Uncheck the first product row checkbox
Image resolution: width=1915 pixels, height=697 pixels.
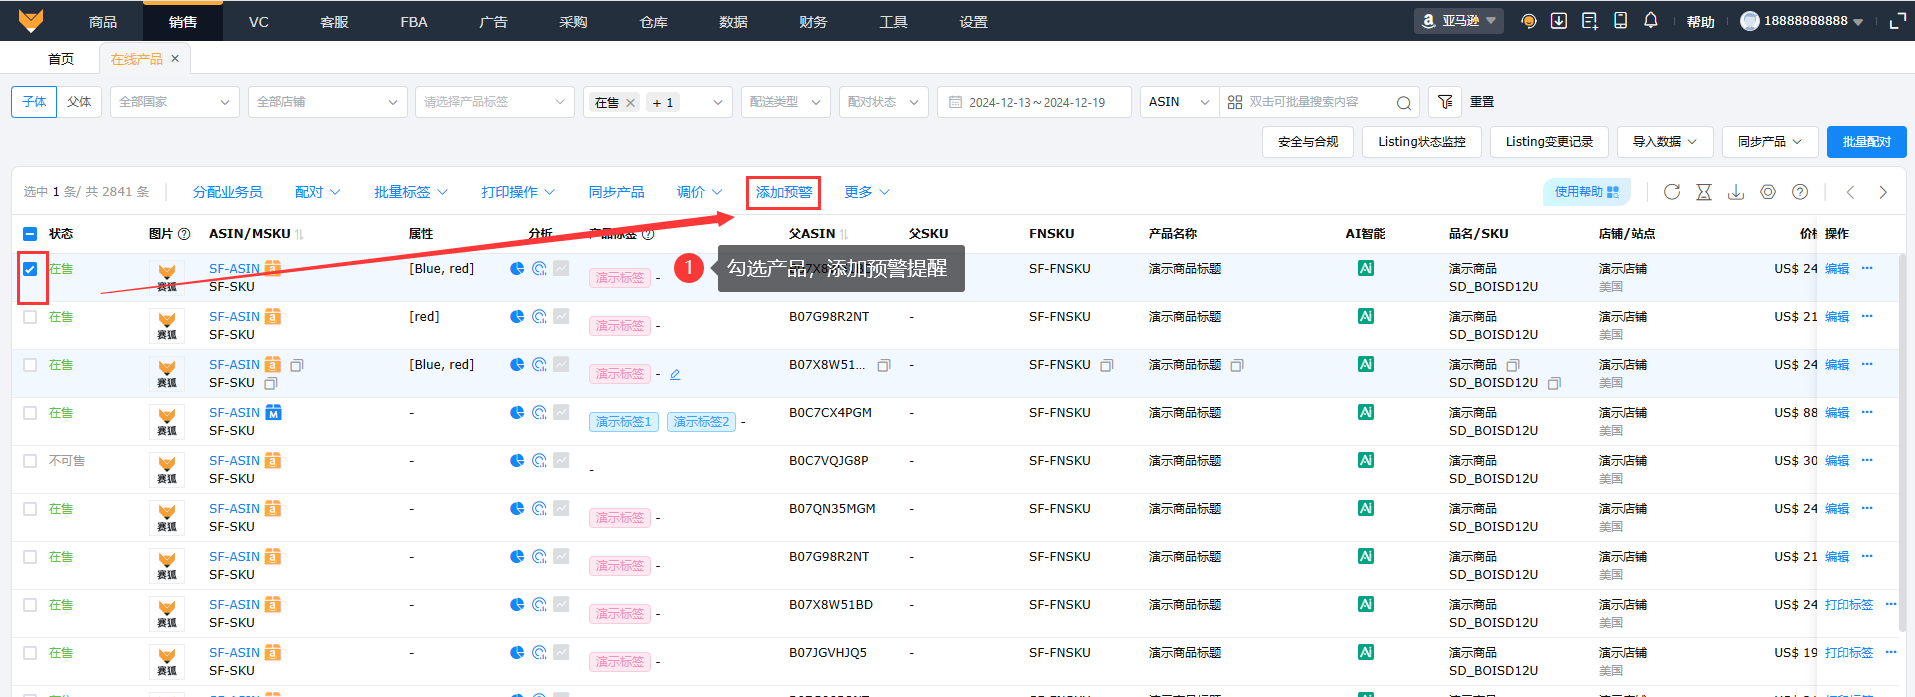30,269
